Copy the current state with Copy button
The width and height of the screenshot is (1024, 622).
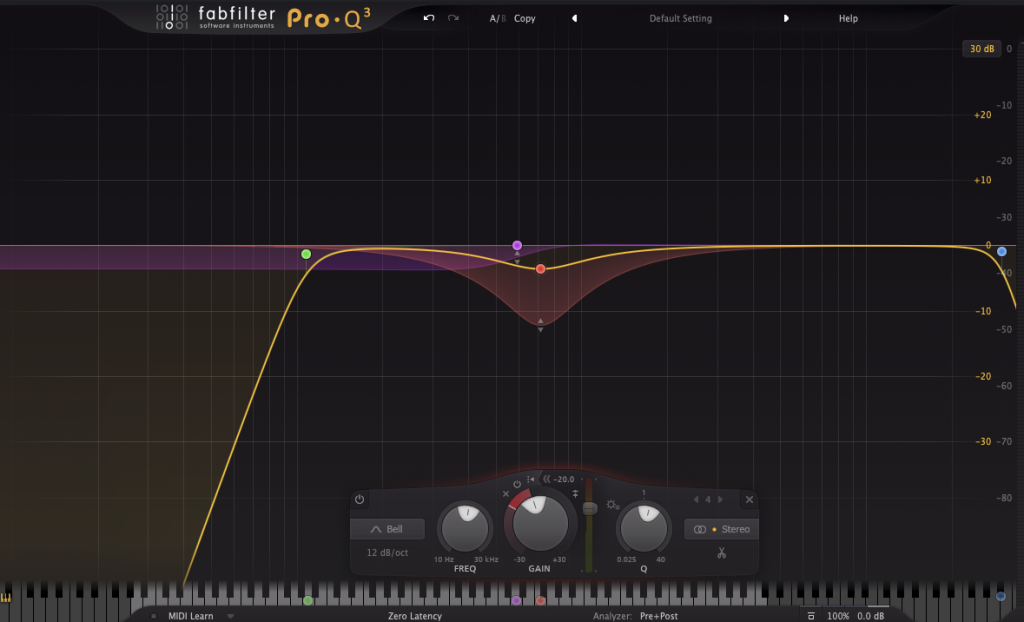point(524,18)
